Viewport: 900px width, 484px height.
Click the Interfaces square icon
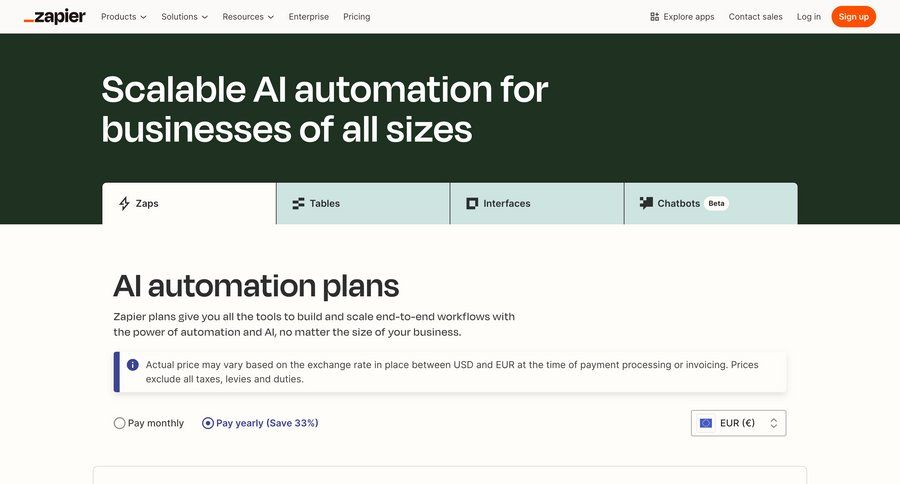[x=472, y=203]
